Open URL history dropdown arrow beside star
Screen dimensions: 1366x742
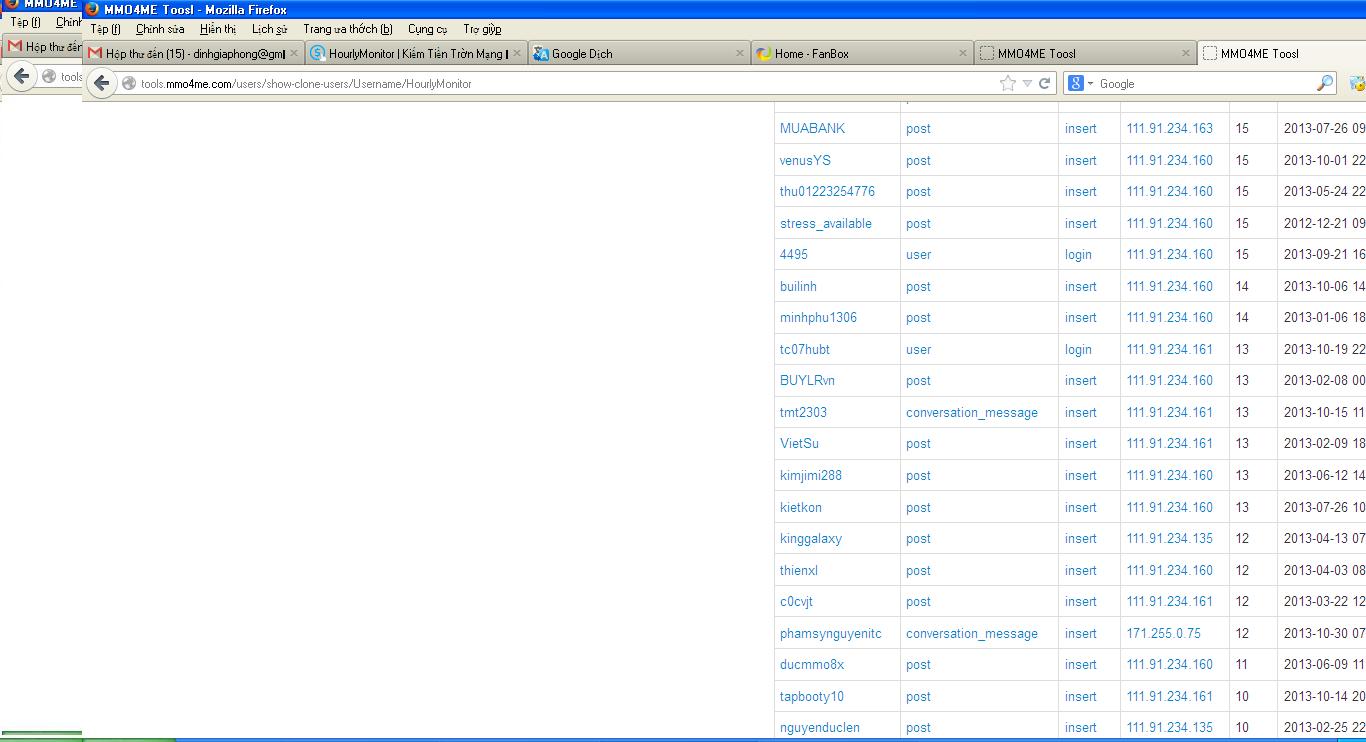1027,84
